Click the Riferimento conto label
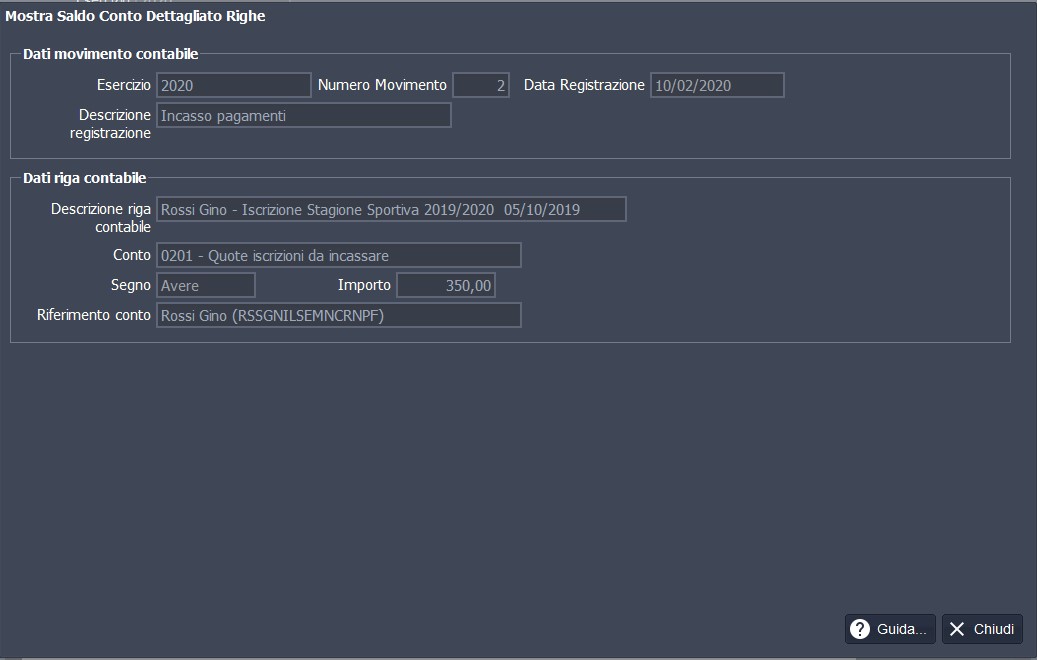This screenshot has height=660, width=1037. (x=93, y=316)
